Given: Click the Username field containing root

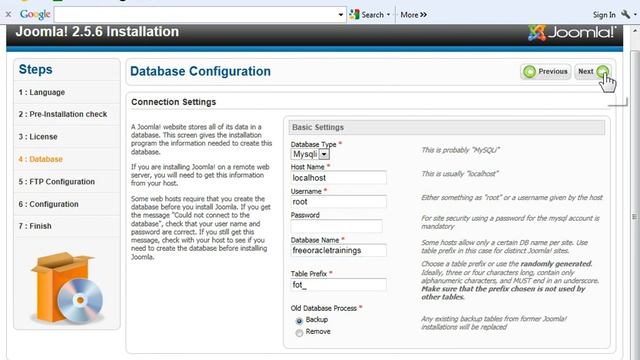Looking at the screenshot, I should pos(338,202).
